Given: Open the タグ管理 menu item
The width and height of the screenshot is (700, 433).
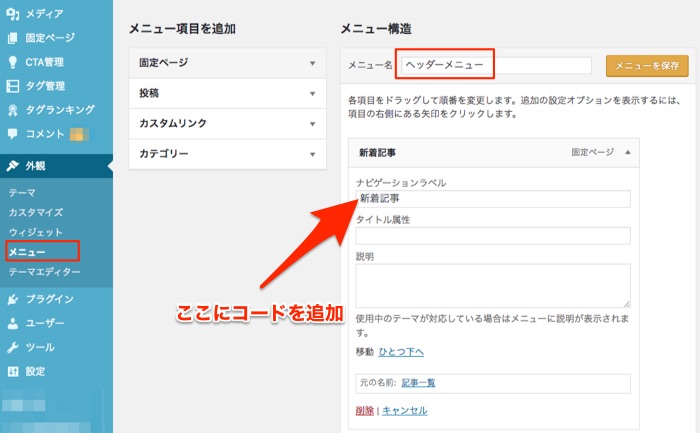Looking at the screenshot, I should [x=45, y=86].
